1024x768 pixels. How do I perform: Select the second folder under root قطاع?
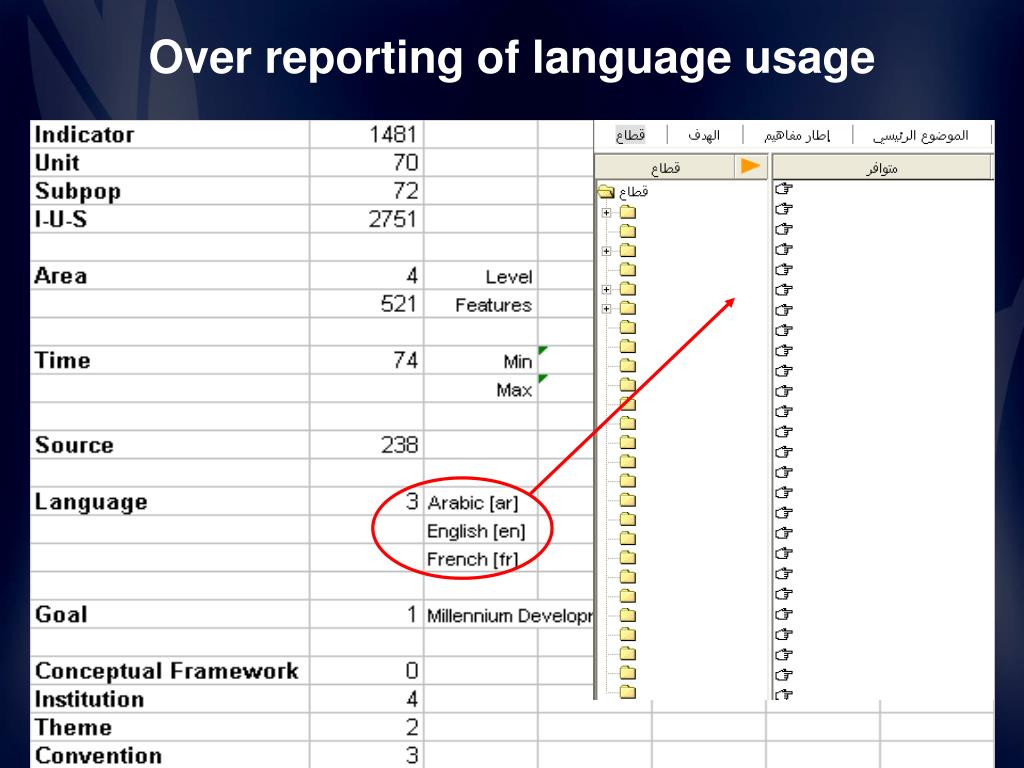coord(627,231)
